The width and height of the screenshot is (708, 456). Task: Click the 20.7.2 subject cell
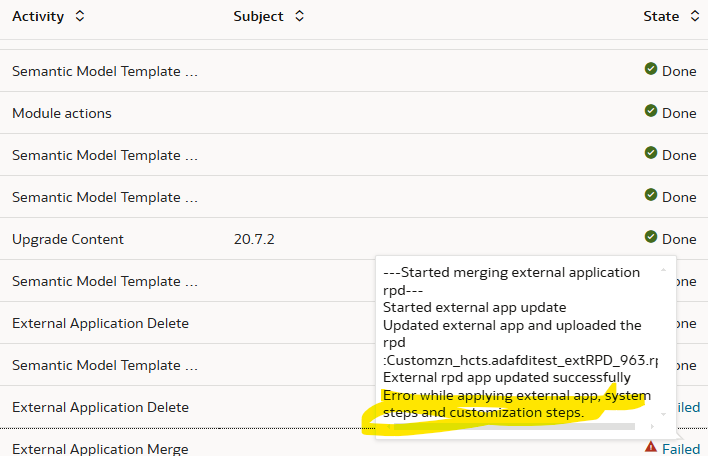coord(254,239)
